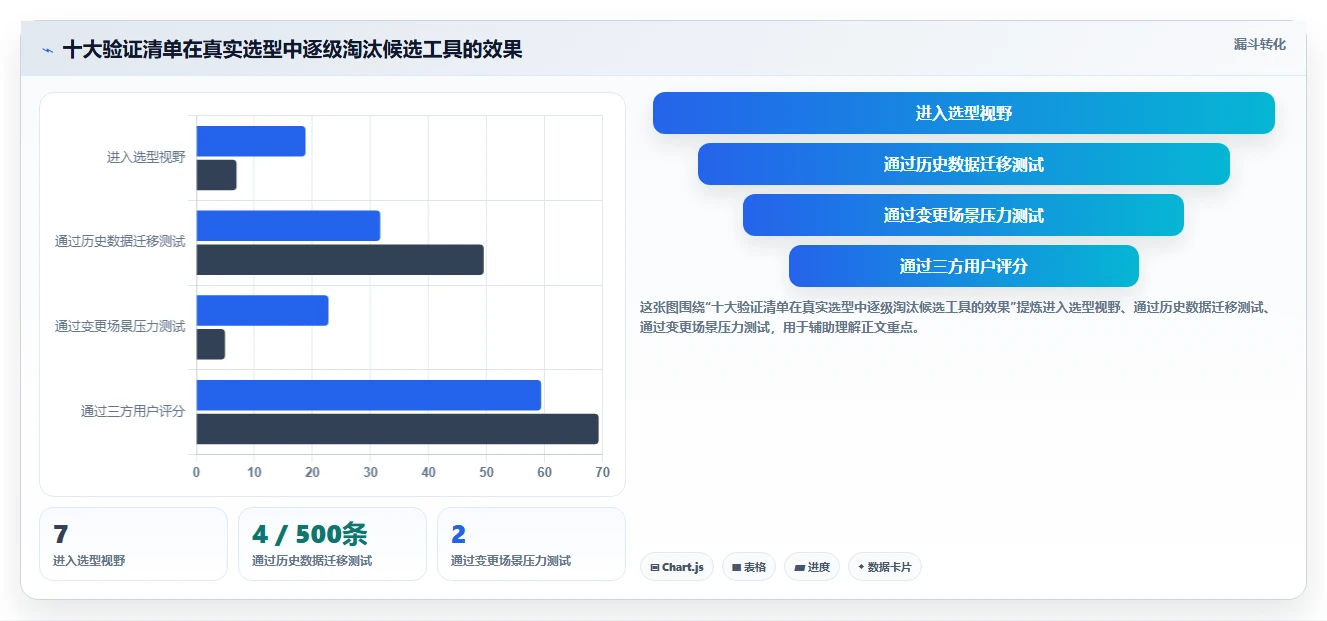Click the x-axis tick label 10

pyautogui.click(x=254, y=472)
